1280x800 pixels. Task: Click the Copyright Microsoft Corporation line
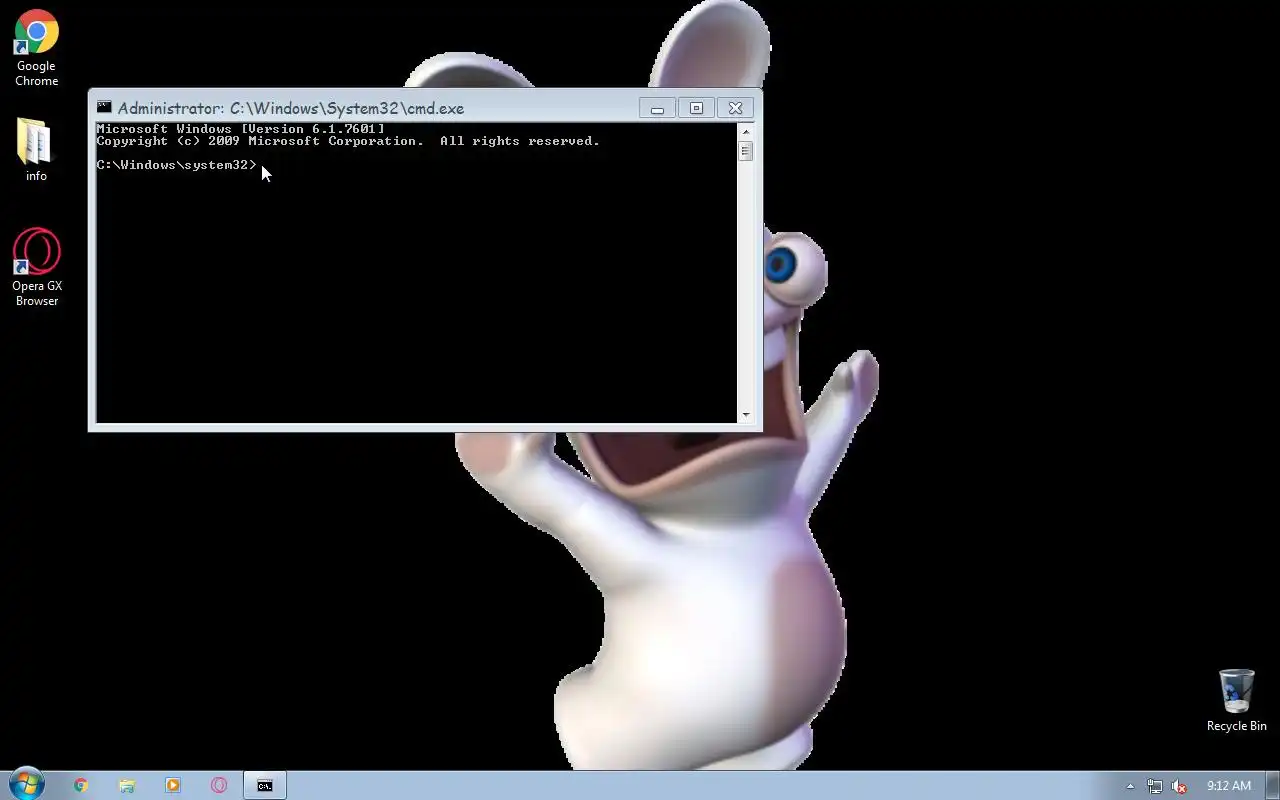(x=348, y=141)
